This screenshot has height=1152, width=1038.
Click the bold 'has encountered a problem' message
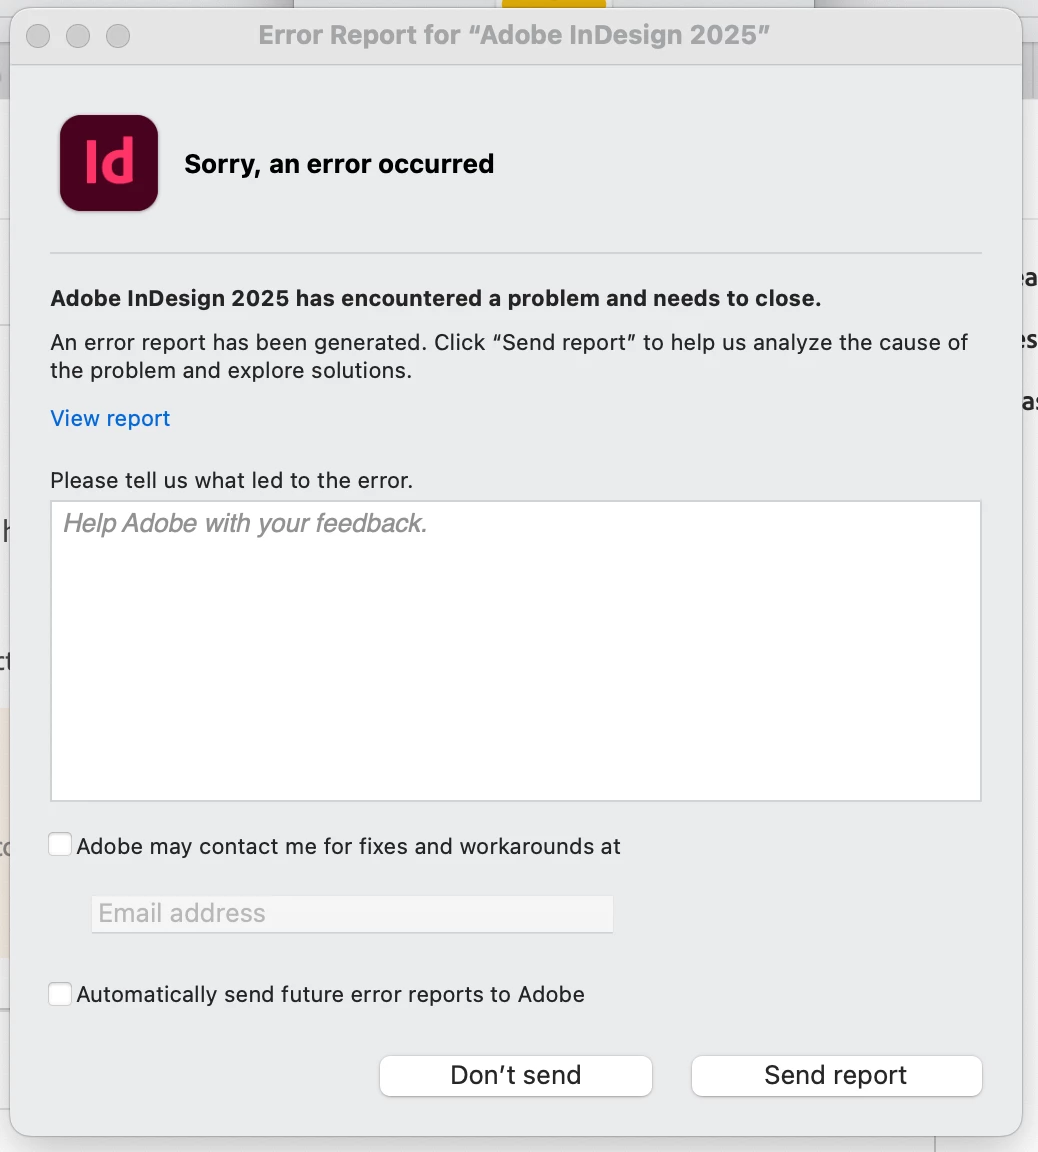(x=436, y=298)
